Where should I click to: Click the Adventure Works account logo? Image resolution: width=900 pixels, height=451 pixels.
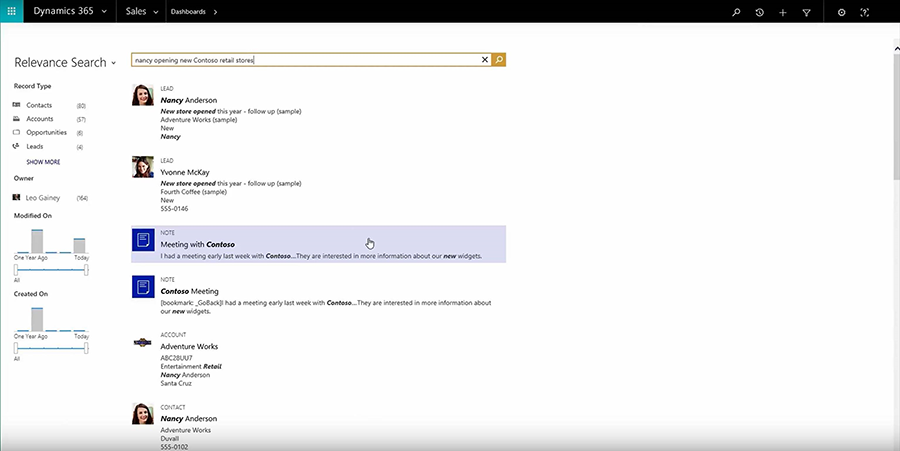pyautogui.click(x=142, y=343)
